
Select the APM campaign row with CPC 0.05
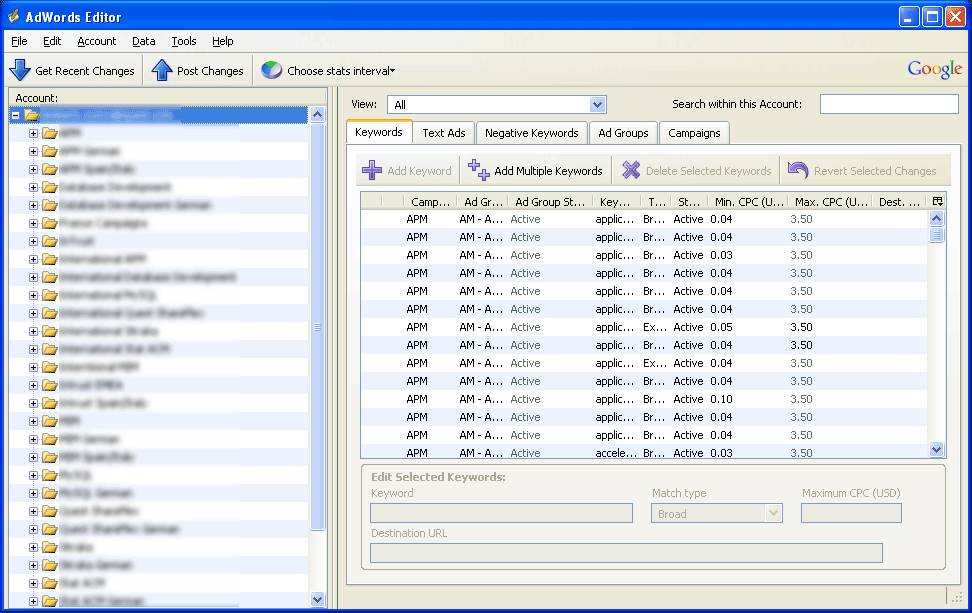(x=600, y=327)
